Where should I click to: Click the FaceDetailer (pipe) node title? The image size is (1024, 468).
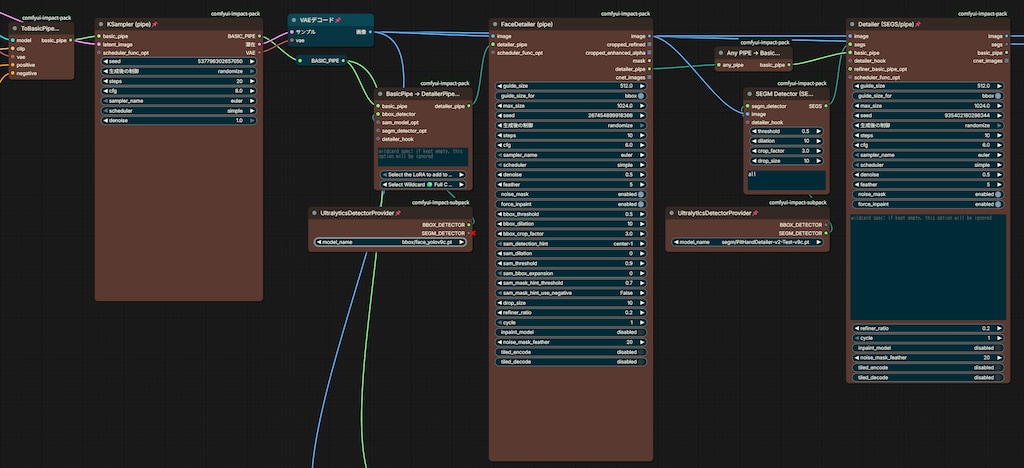[528, 24]
